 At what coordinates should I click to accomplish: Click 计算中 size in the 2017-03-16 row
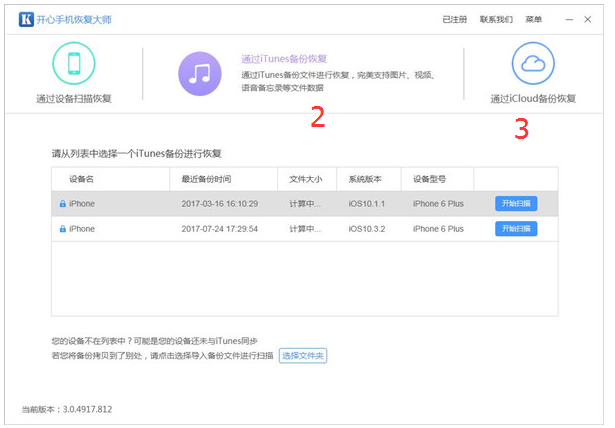click(305, 204)
